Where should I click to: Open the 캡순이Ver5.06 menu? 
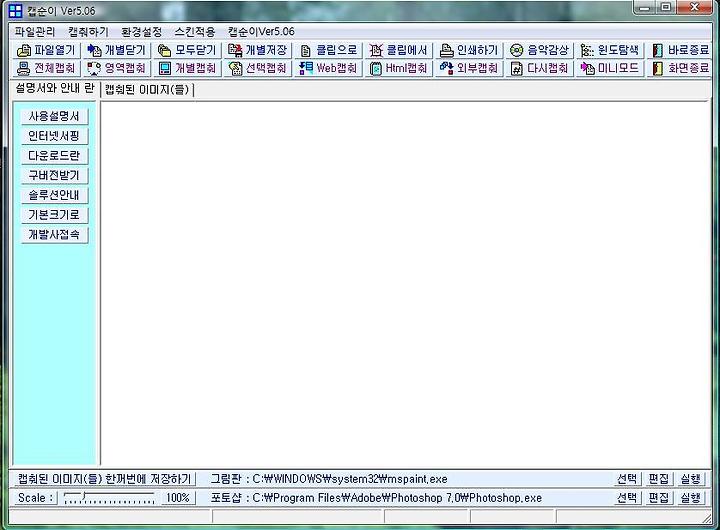pyautogui.click(x=261, y=32)
